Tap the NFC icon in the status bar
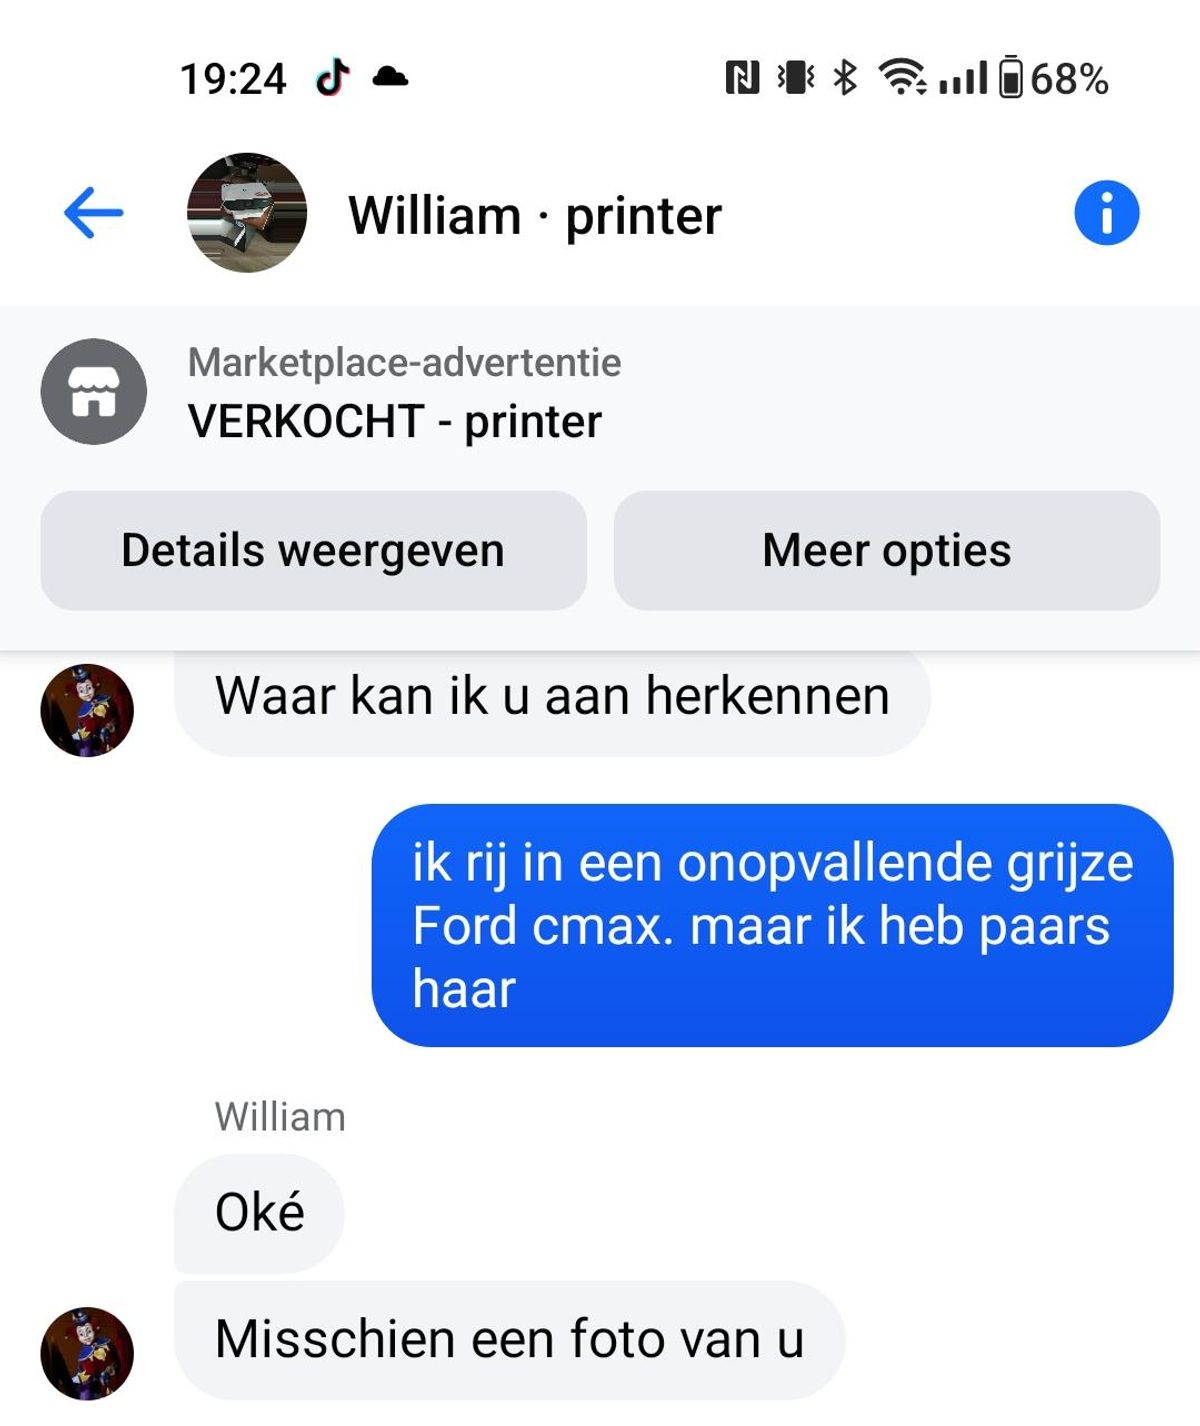 point(742,77)
